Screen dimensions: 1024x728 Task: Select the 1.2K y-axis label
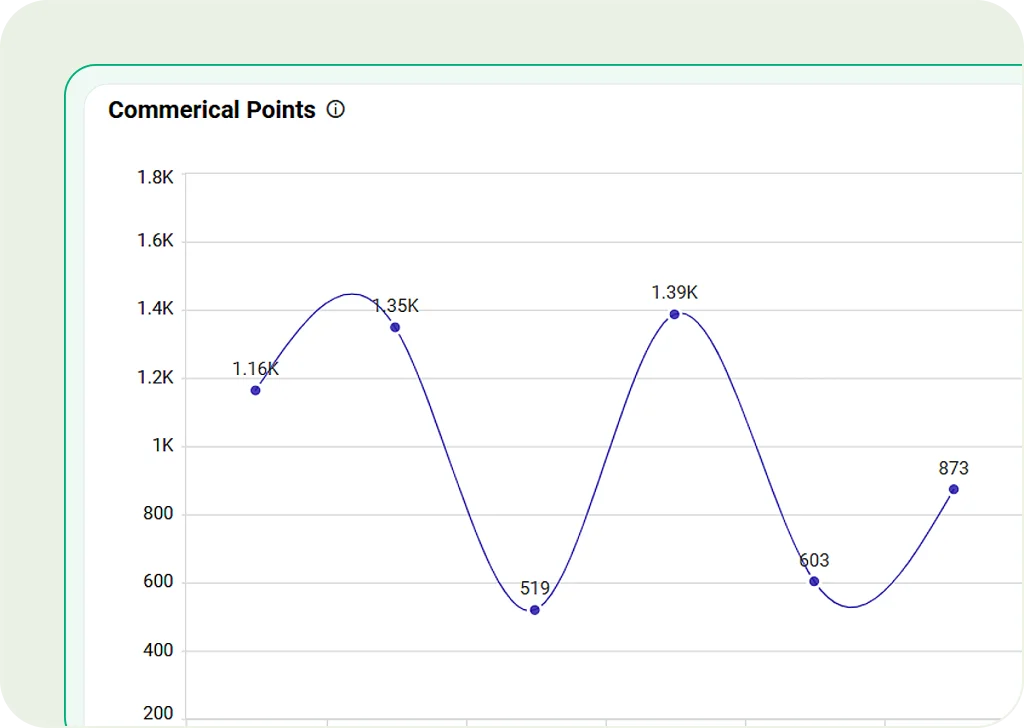point(155,377)
